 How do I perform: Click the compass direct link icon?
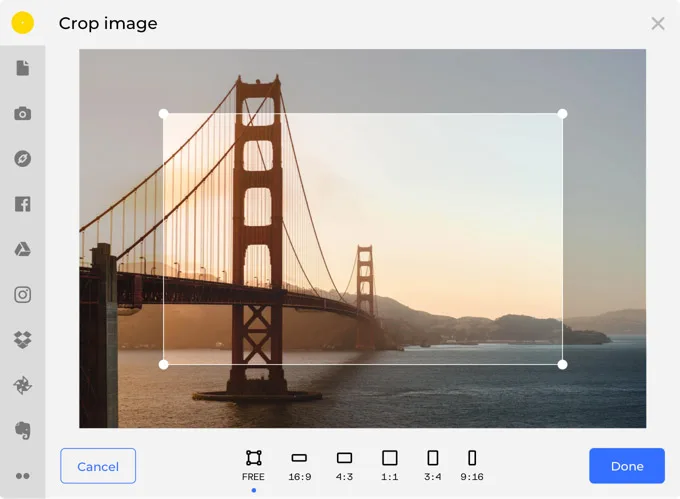[x=22, y=159]
